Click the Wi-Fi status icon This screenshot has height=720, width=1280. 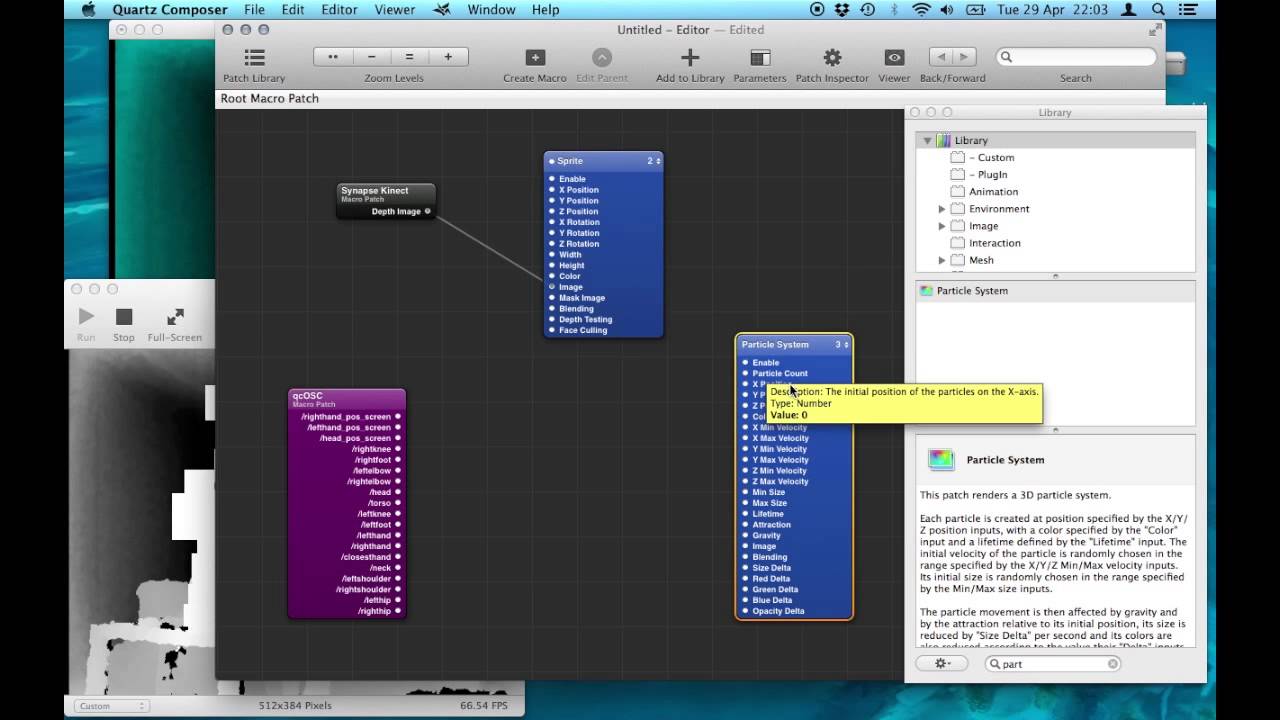(x=921, y=9)
